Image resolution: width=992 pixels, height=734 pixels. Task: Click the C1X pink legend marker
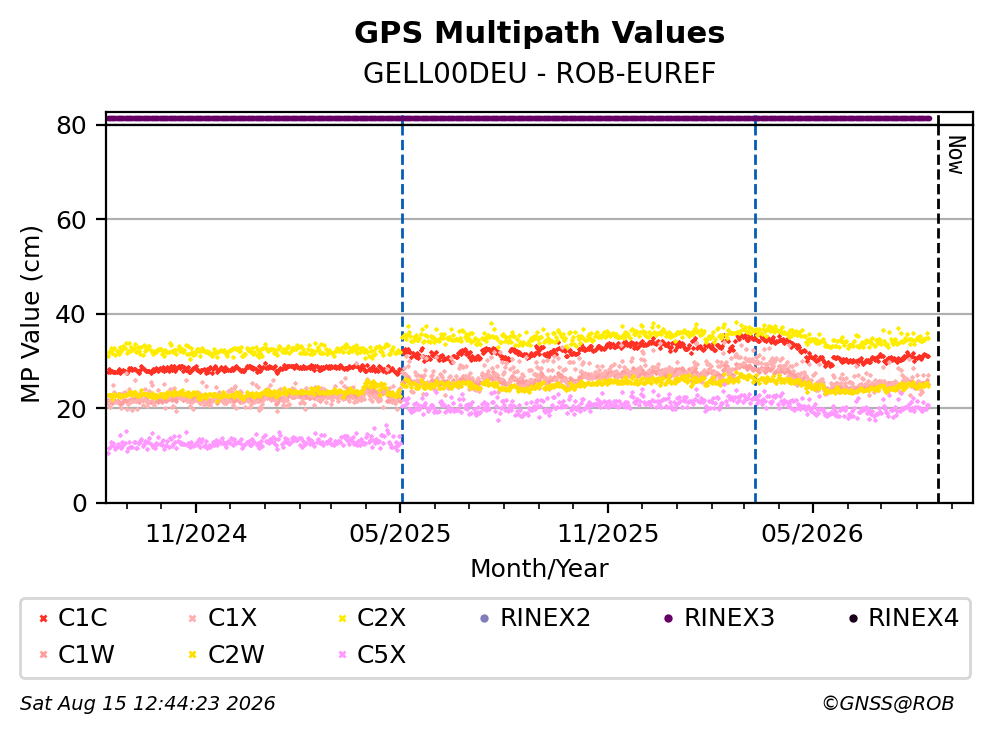193,618
